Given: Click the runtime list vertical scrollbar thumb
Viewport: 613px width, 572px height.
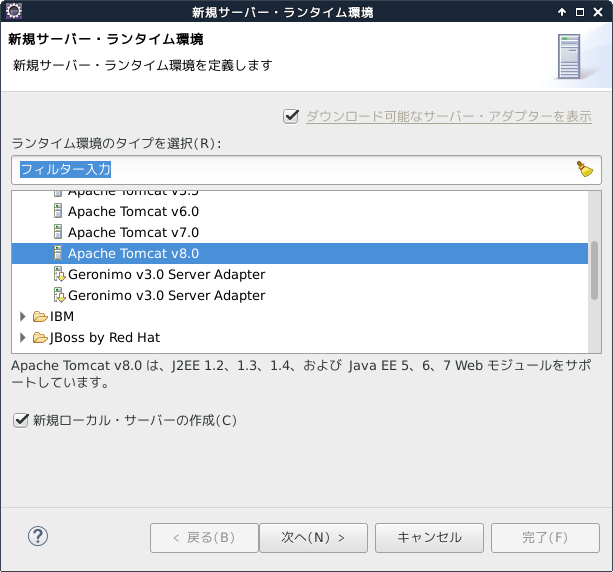Looking at the screenshot, I should click(594, 271).
